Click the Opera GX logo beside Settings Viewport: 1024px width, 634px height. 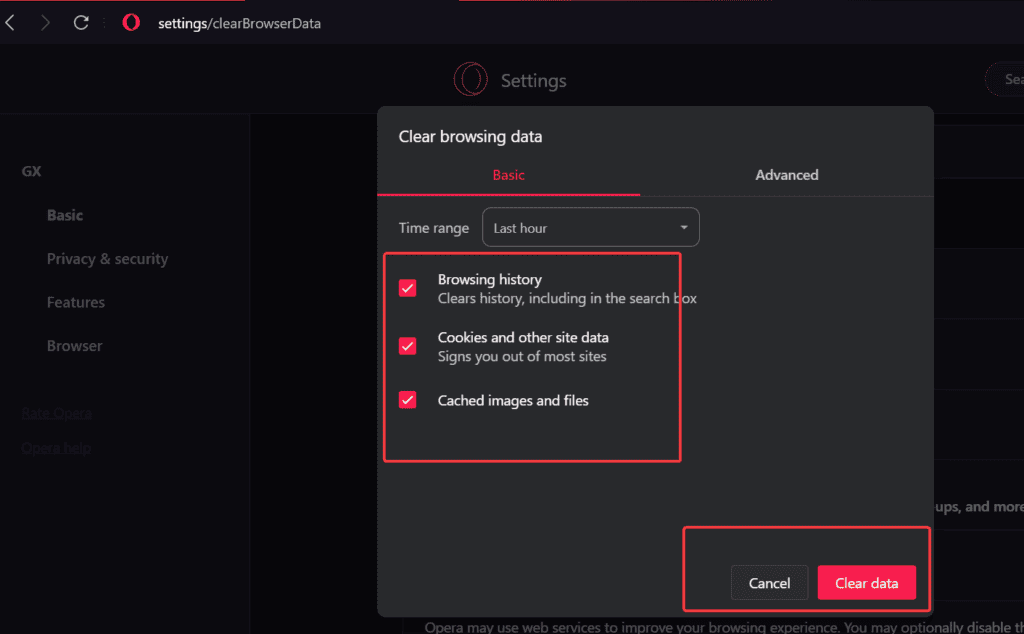(470, 80)
